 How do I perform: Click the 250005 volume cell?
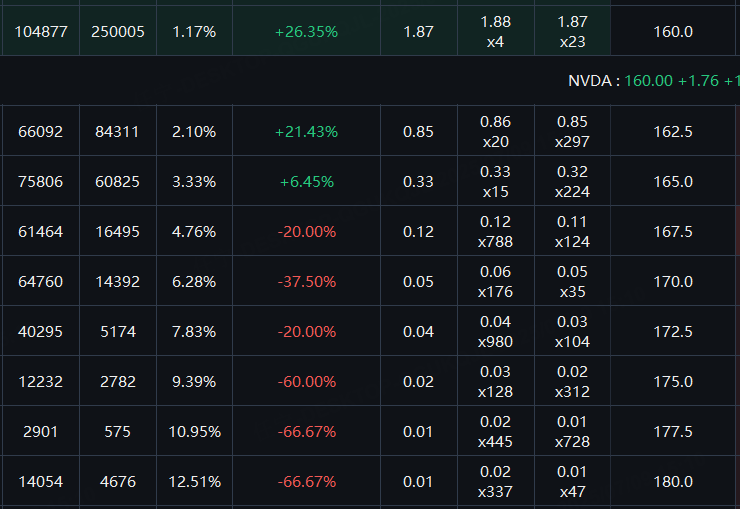coord(118,31)
